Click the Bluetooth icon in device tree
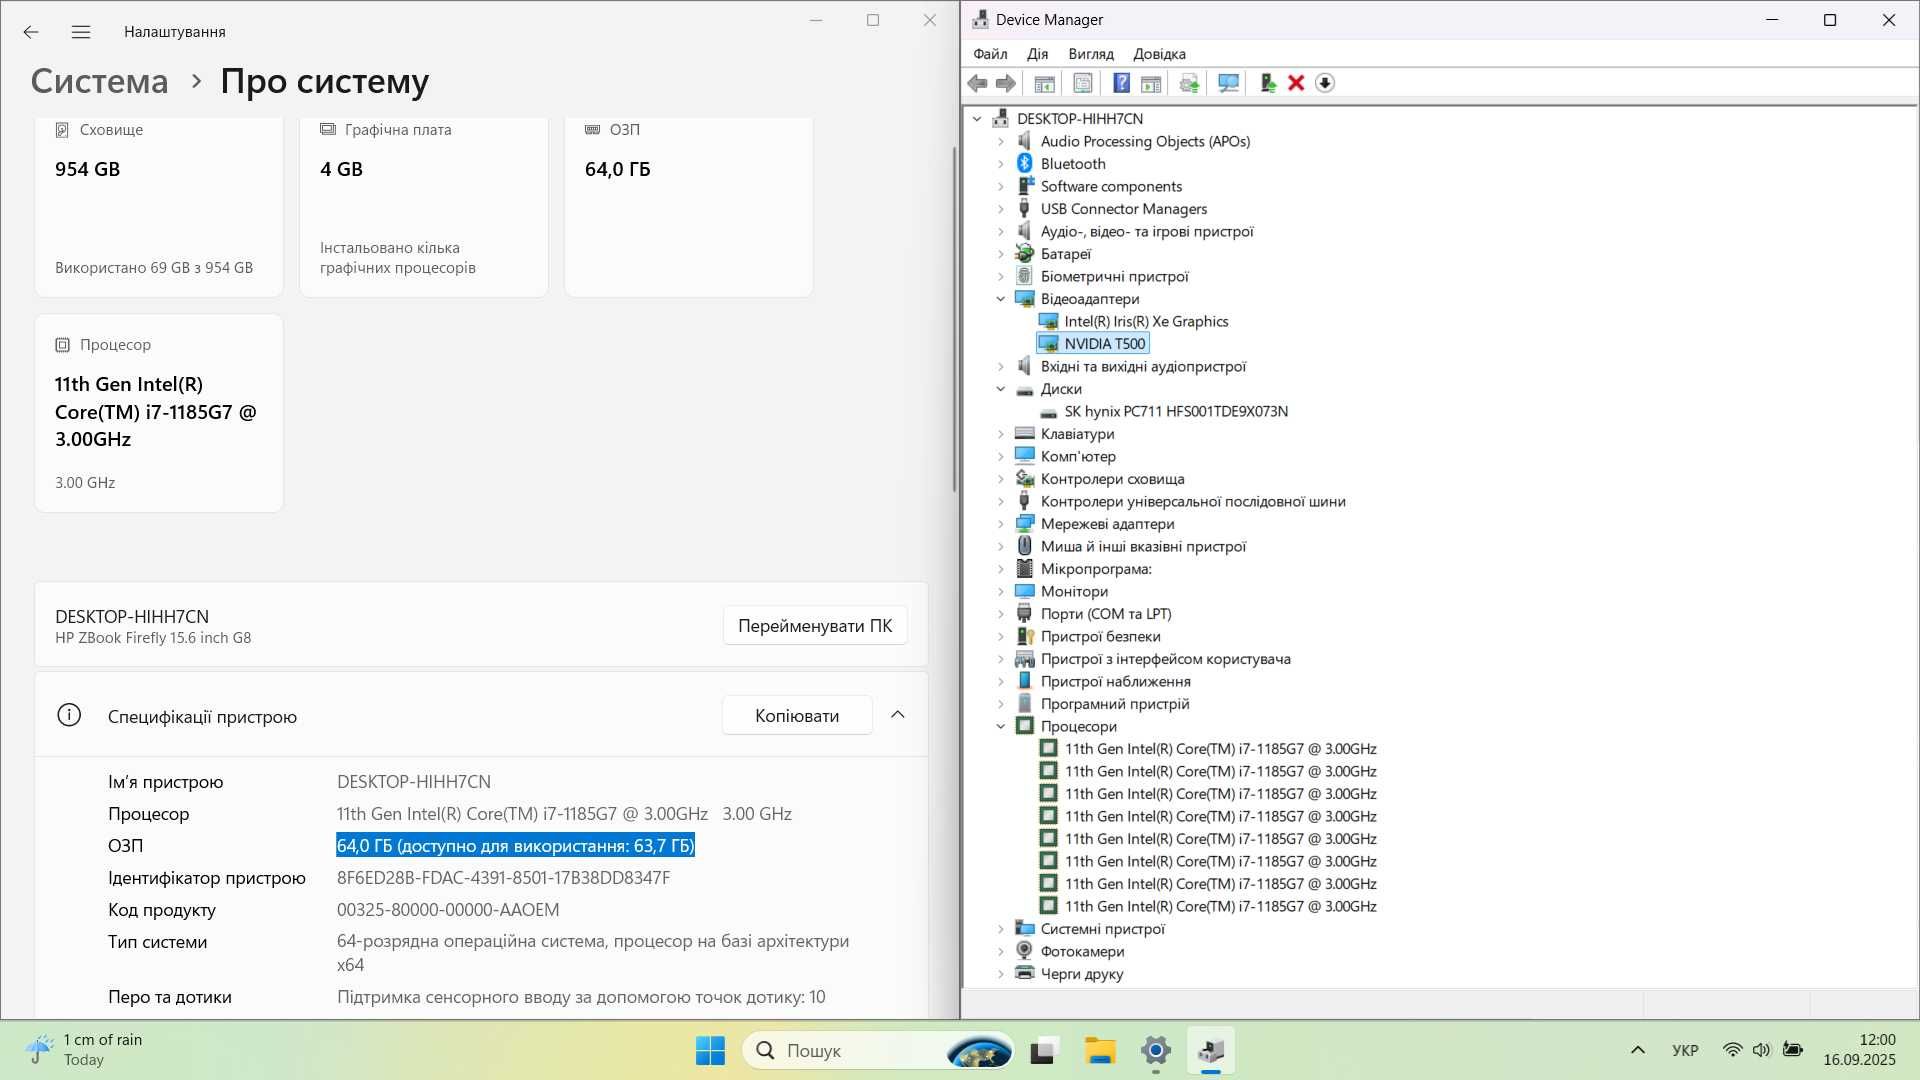This screenshot has width=1920, height=1080. (1024, 163)
